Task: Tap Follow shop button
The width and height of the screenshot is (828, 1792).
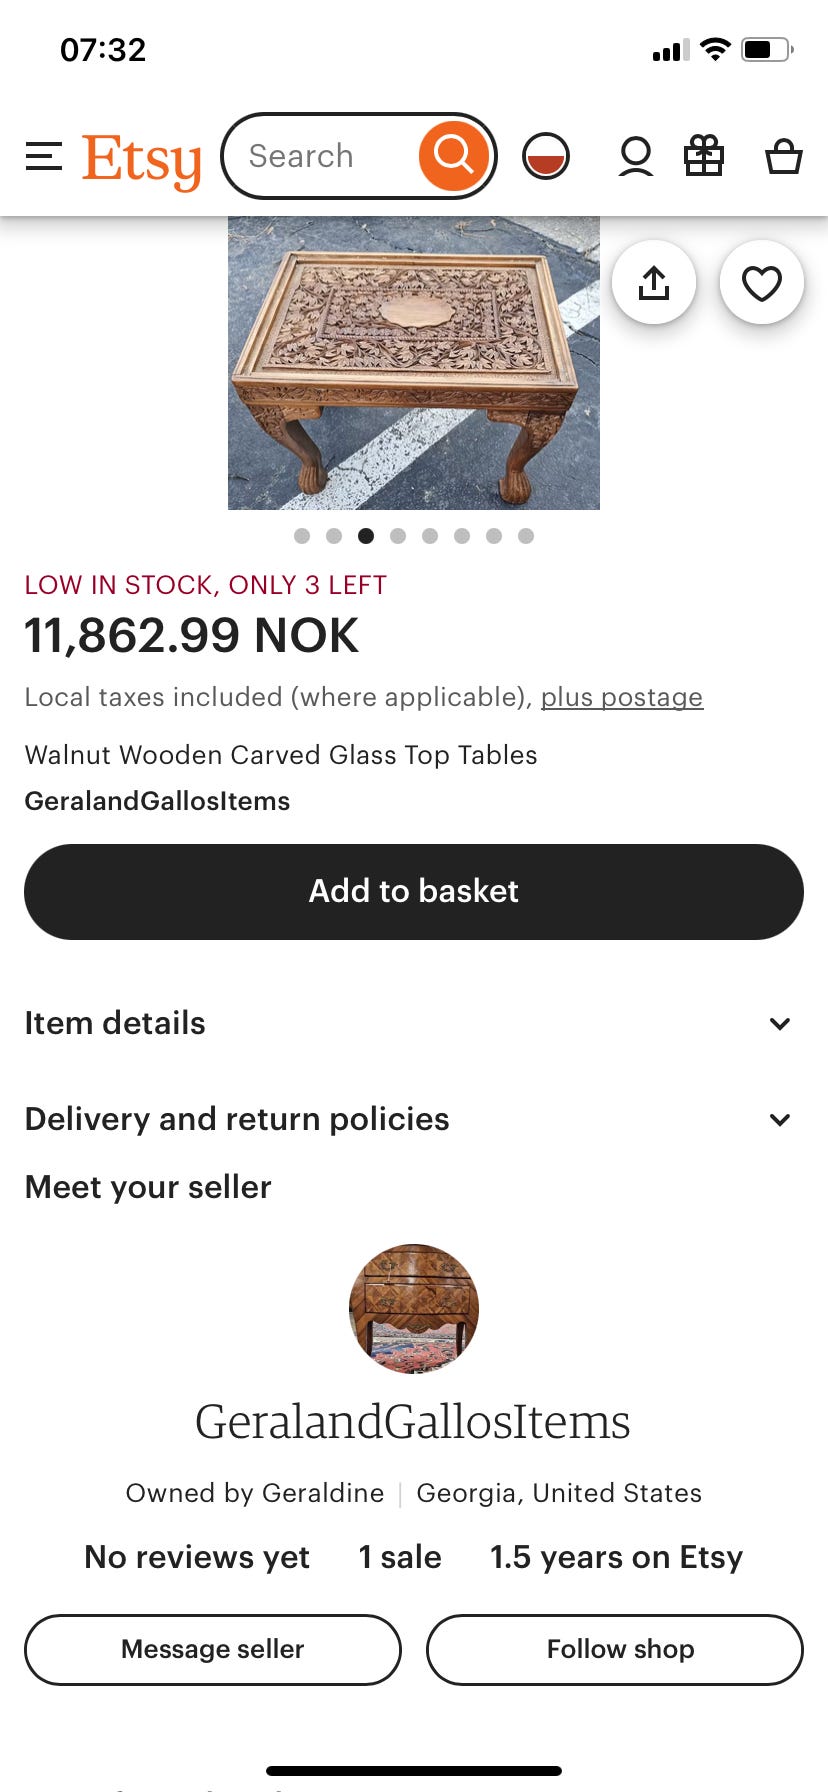Action: coord(615,1649)
